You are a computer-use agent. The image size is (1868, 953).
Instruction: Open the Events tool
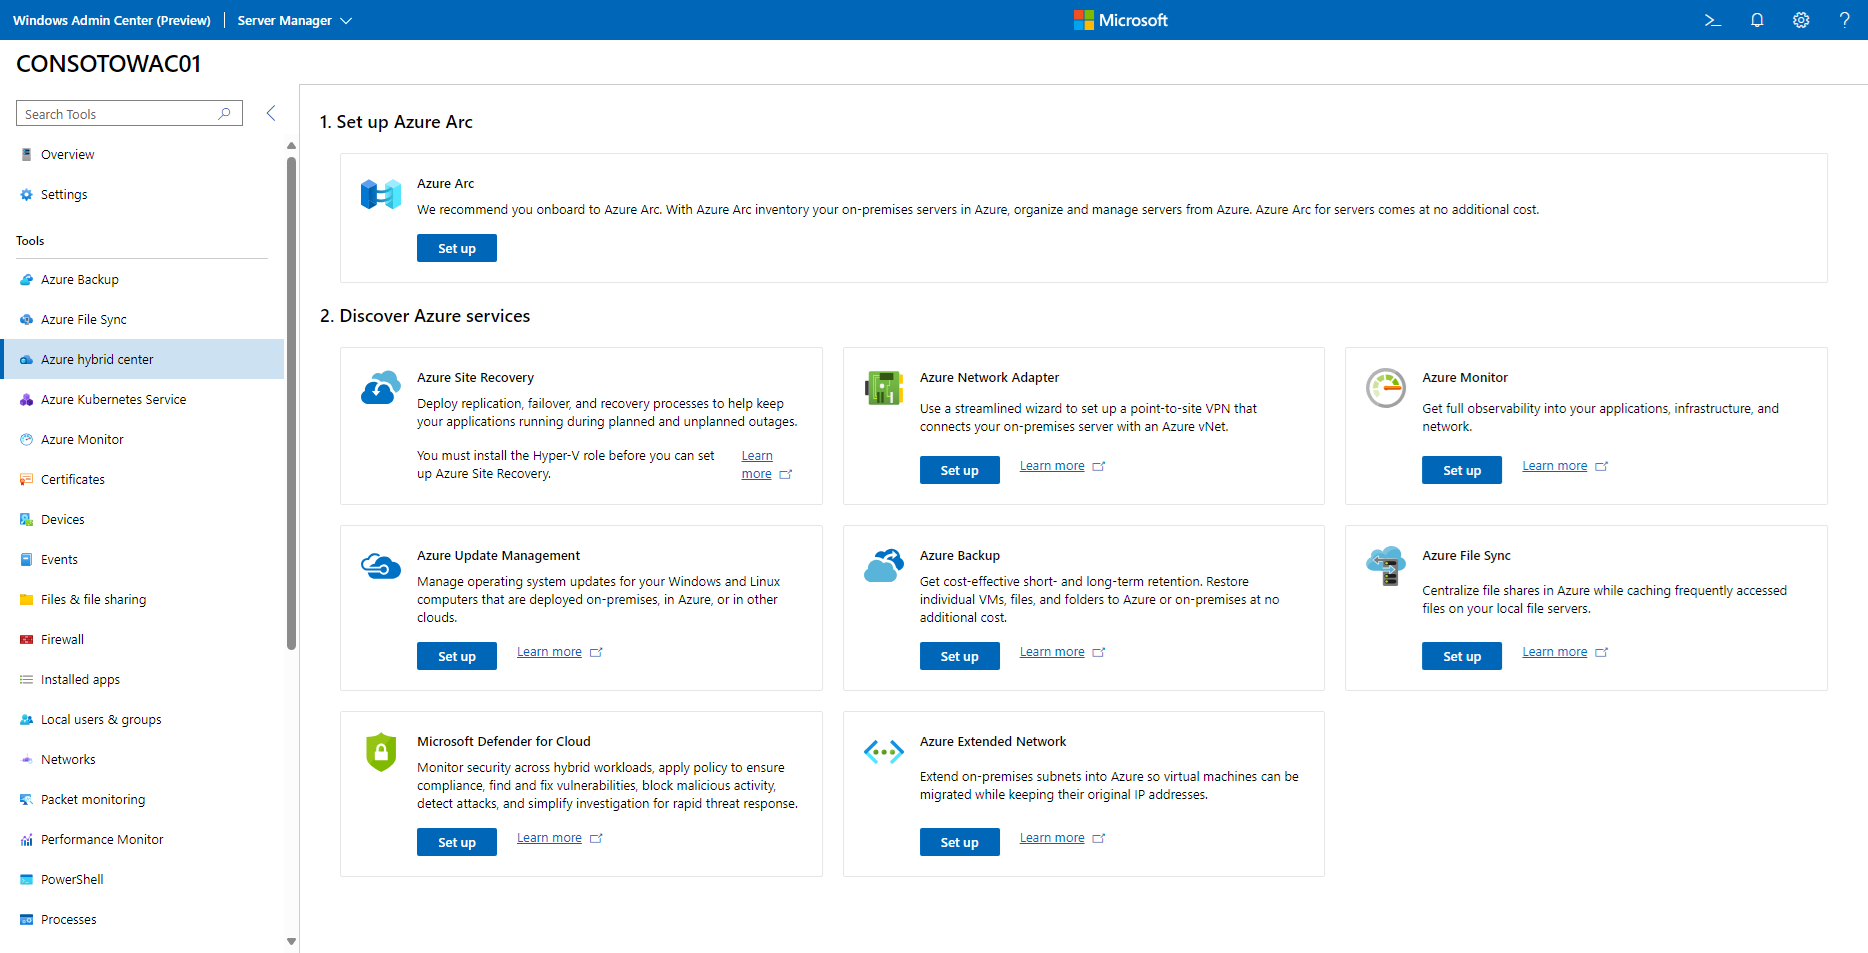(60, 559)
